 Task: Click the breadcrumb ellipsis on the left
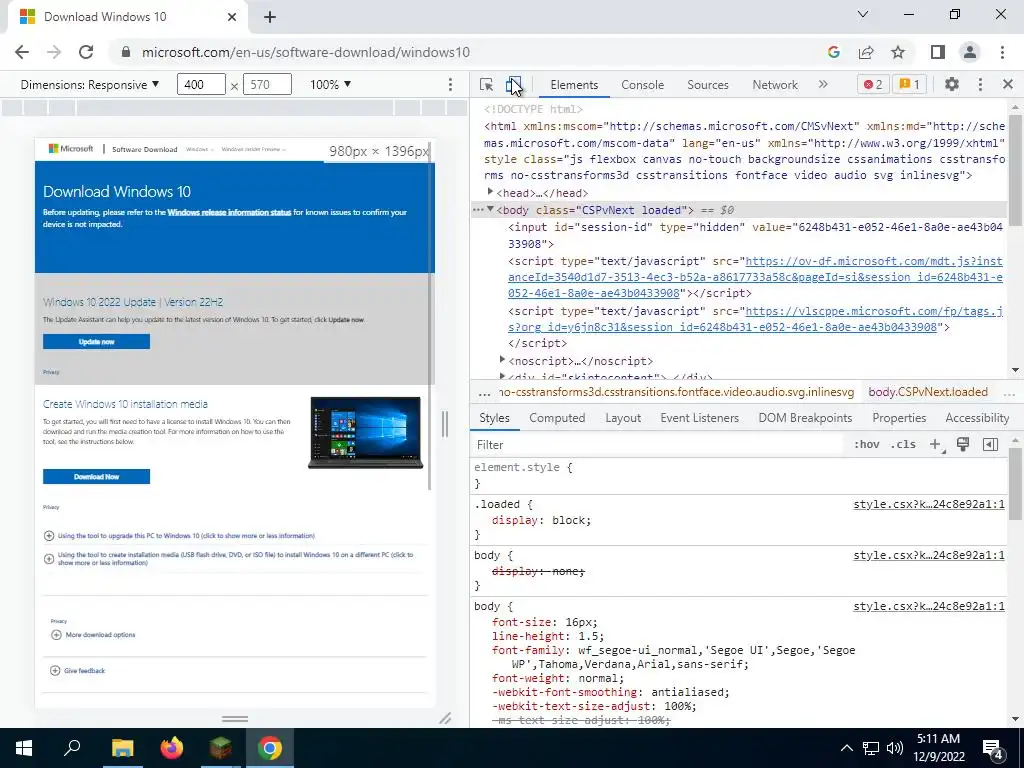[x=484, y=393]
